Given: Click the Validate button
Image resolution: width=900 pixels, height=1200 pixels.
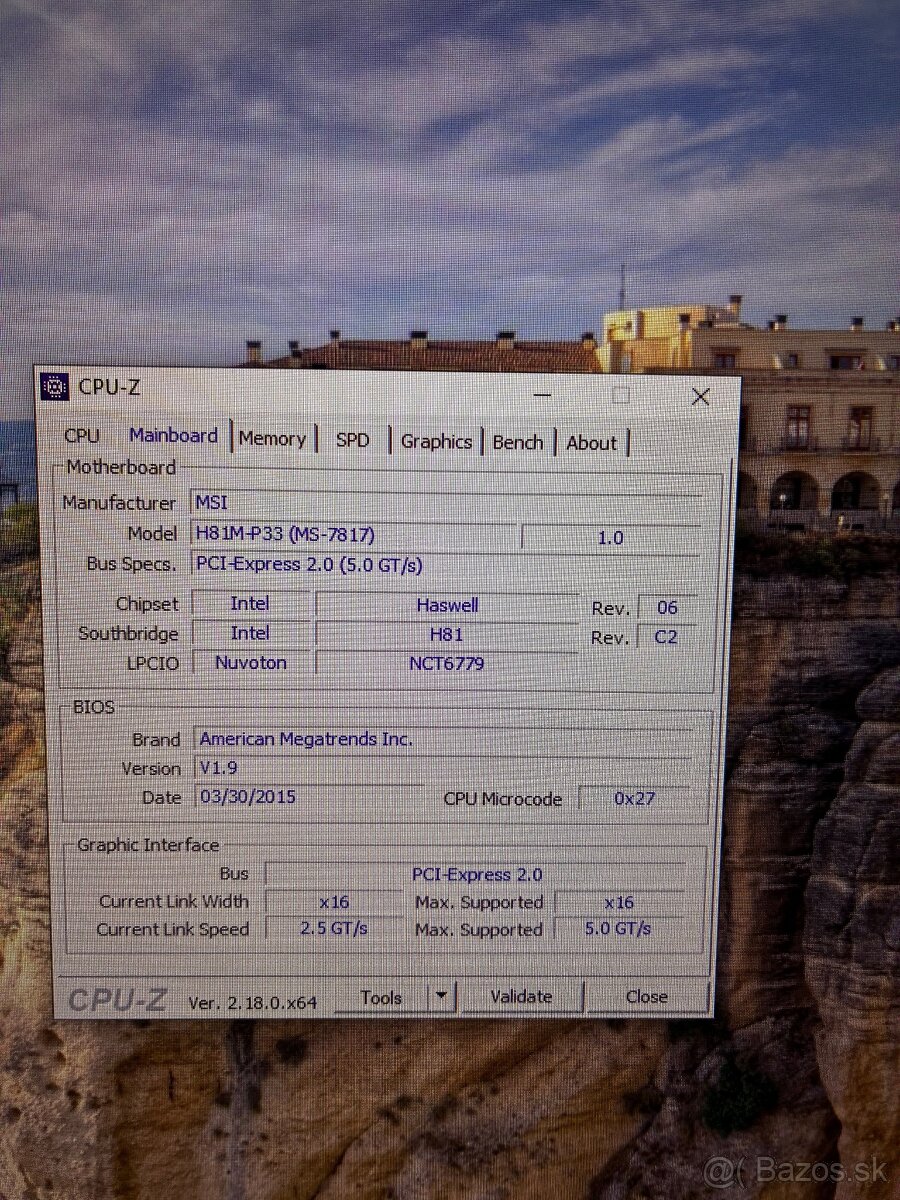Looking at the screenshot, I should (x=522, y=996).
